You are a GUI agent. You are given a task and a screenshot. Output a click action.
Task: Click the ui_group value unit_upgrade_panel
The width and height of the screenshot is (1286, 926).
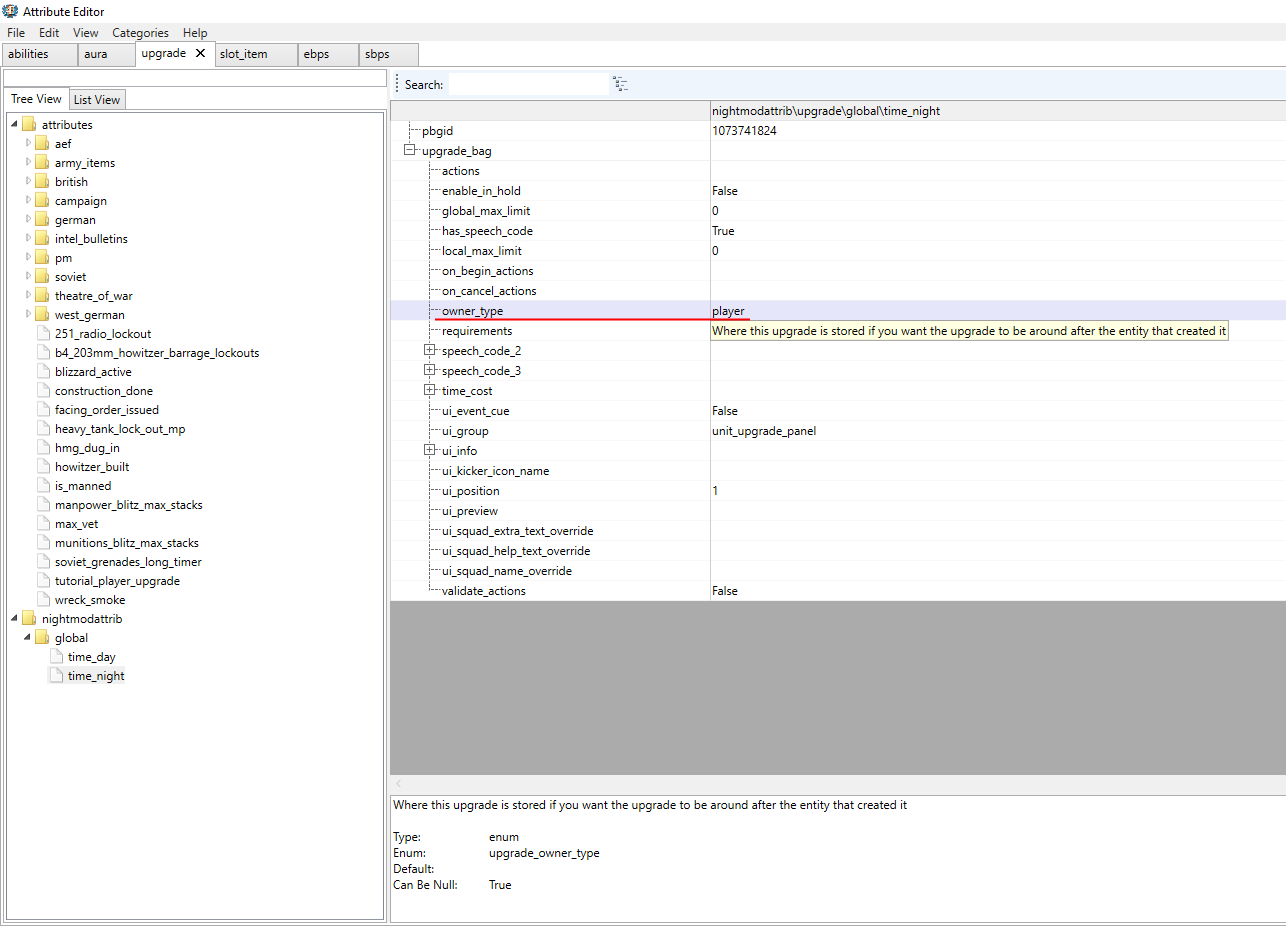764,431
